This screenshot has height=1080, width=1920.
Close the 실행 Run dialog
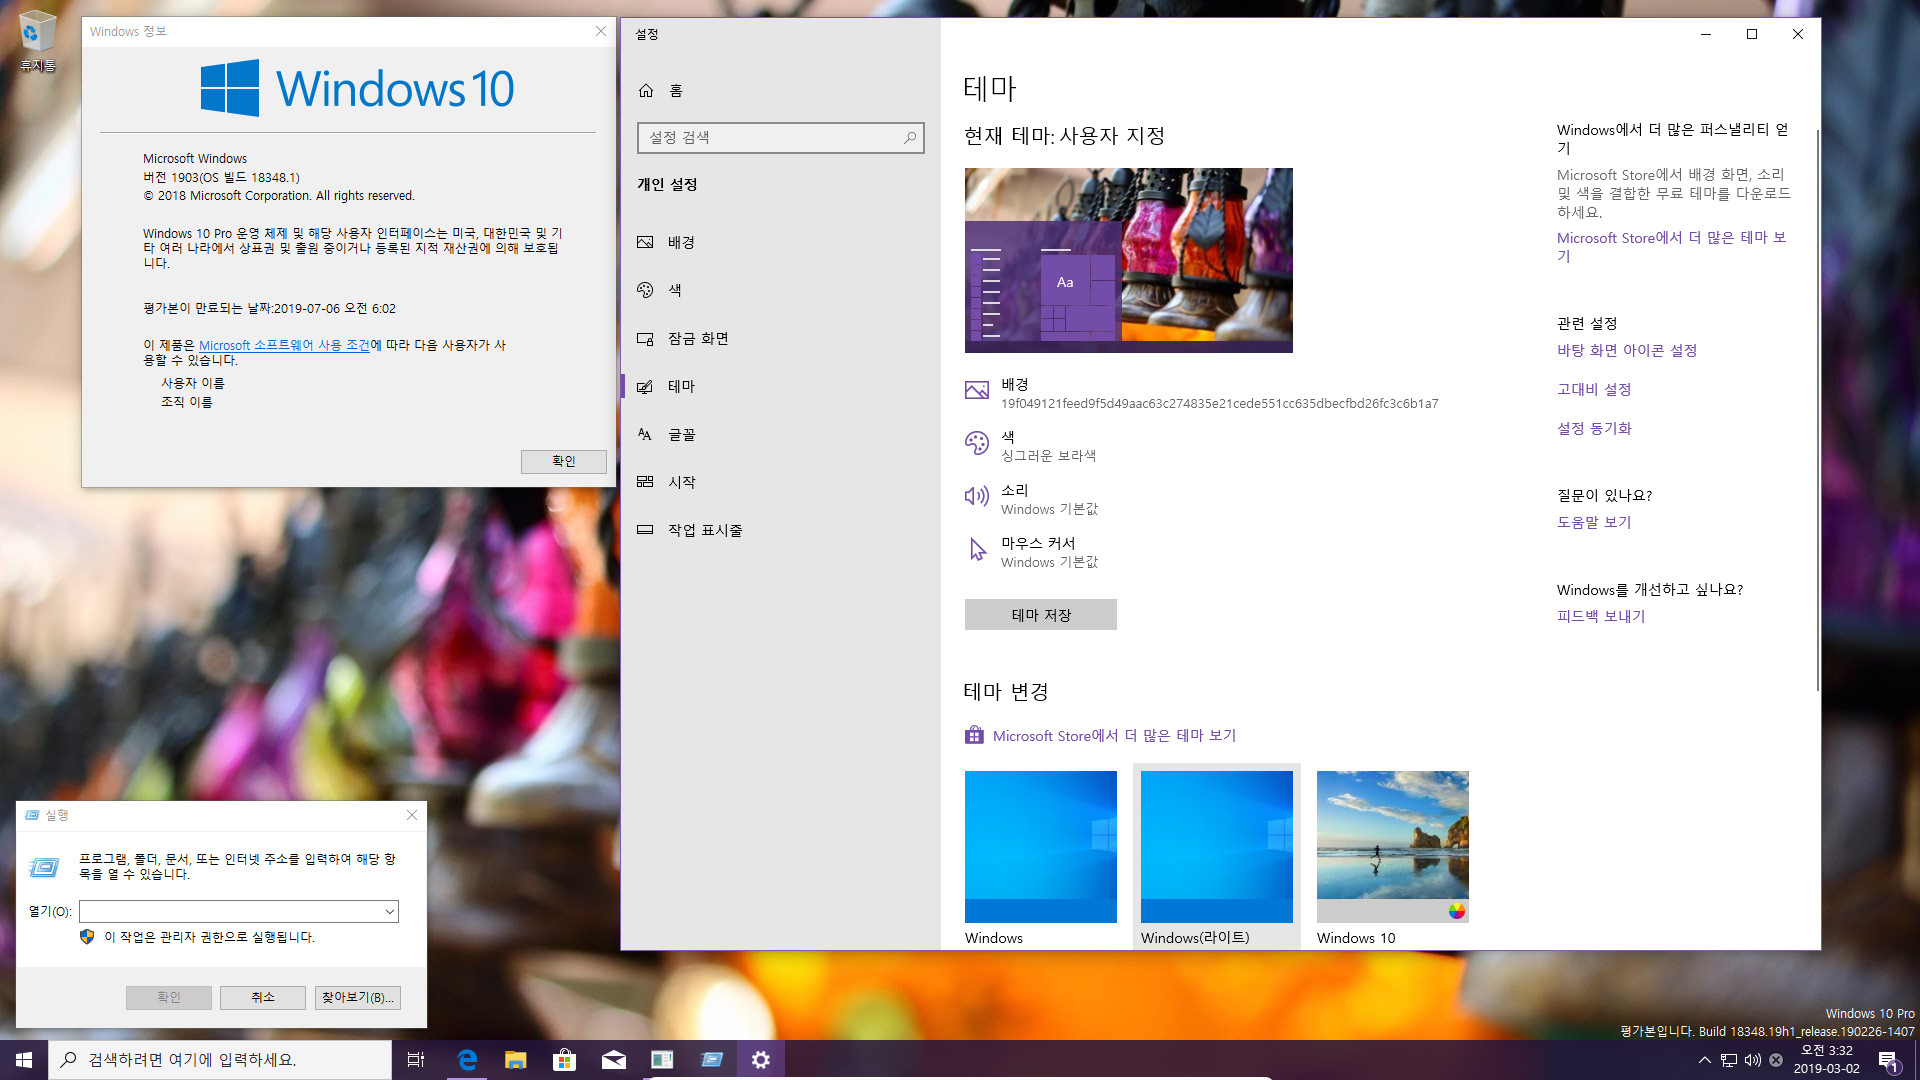(412, 815)
